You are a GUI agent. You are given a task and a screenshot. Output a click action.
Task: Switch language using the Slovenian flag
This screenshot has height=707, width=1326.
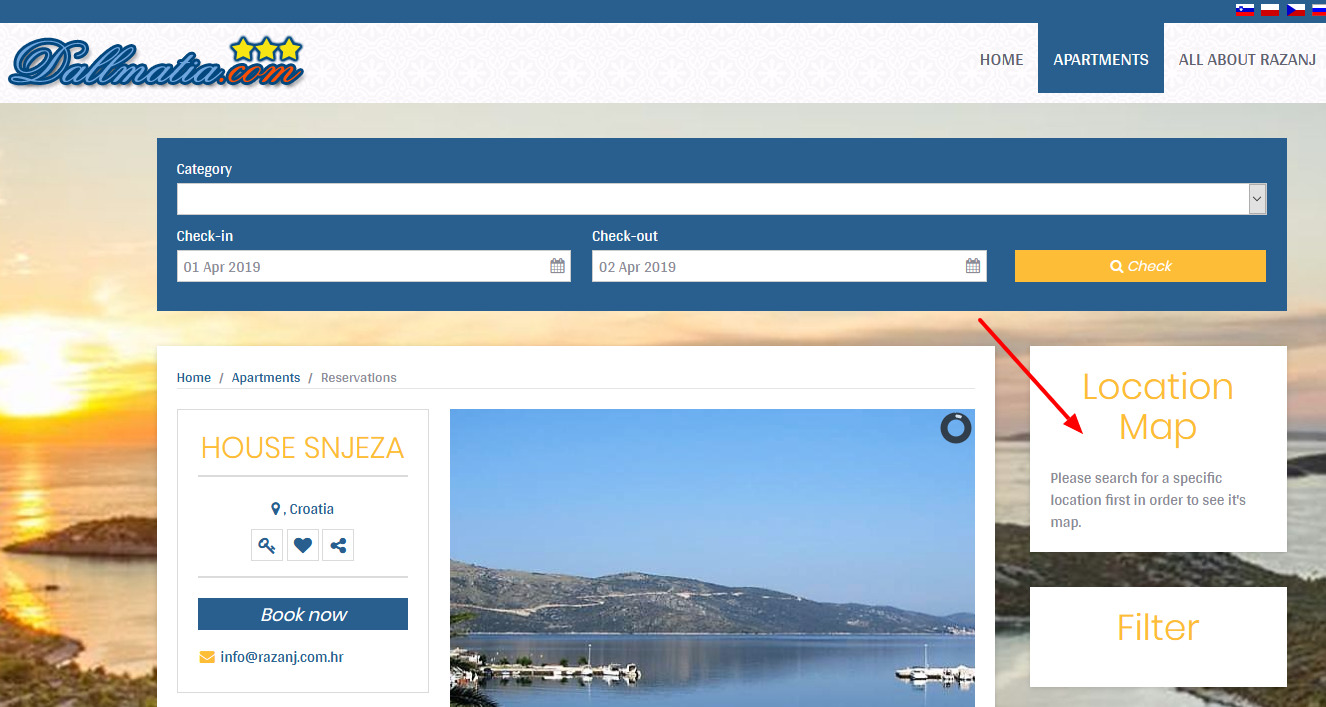(x=1245, y=10)
